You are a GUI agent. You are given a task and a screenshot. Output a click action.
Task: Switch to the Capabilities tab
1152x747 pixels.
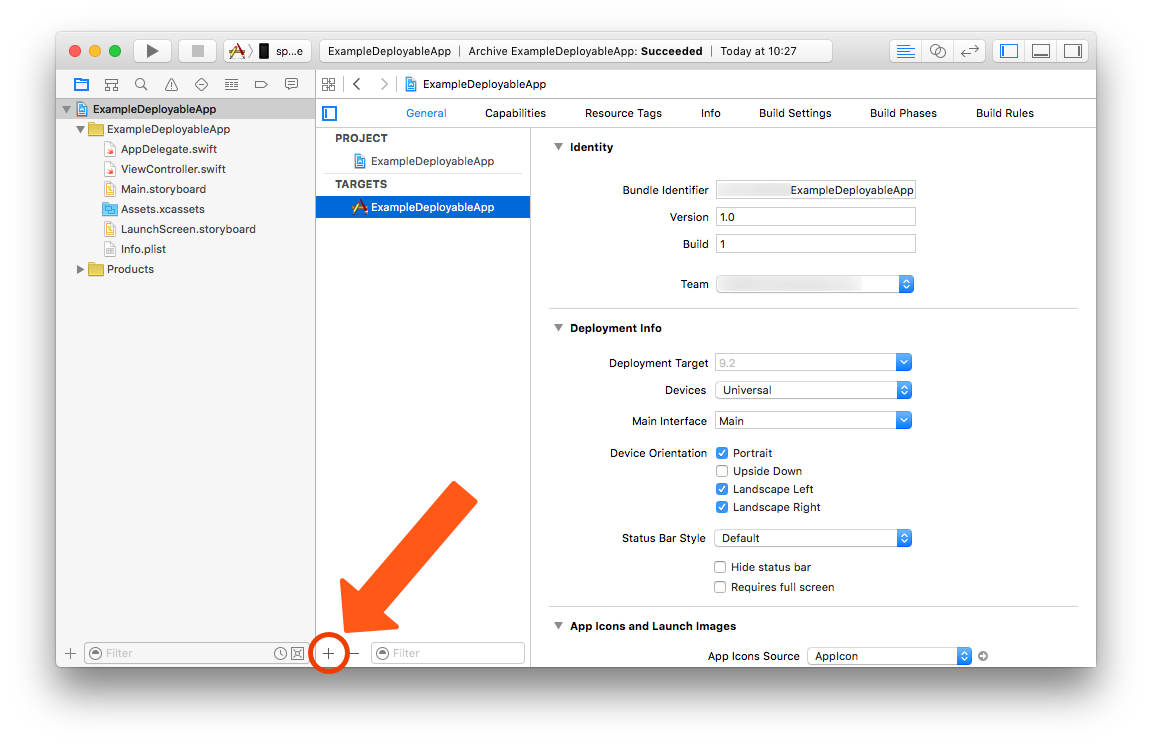tap(515, 113)
